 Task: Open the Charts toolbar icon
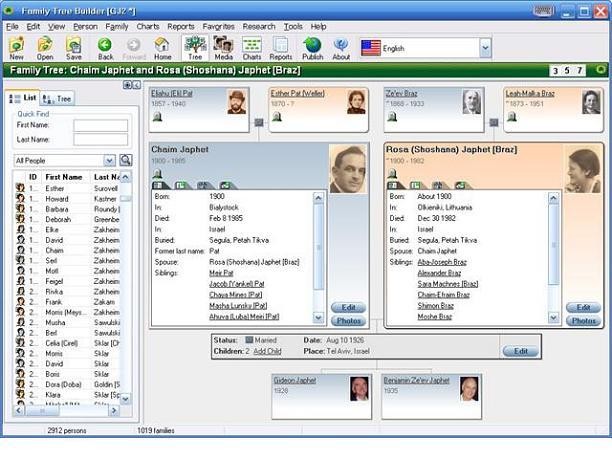click(x=252, y=48)
